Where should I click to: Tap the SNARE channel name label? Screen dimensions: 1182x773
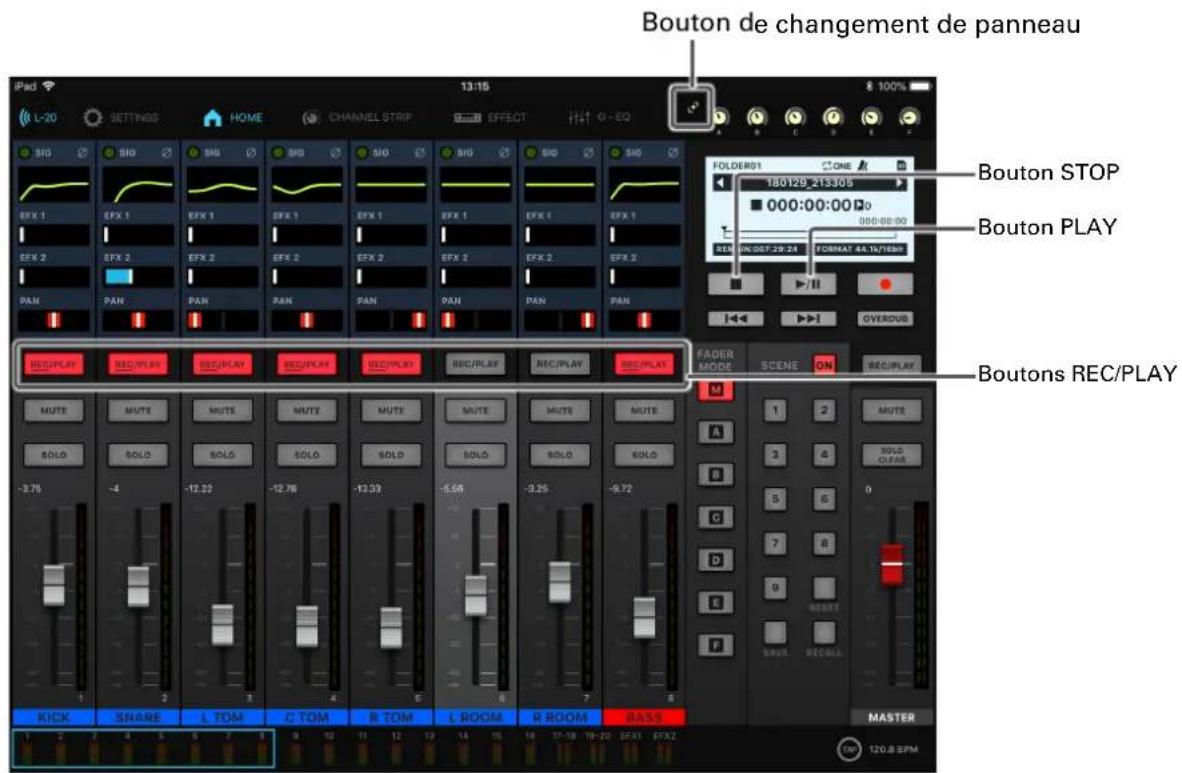click(137, 716)
